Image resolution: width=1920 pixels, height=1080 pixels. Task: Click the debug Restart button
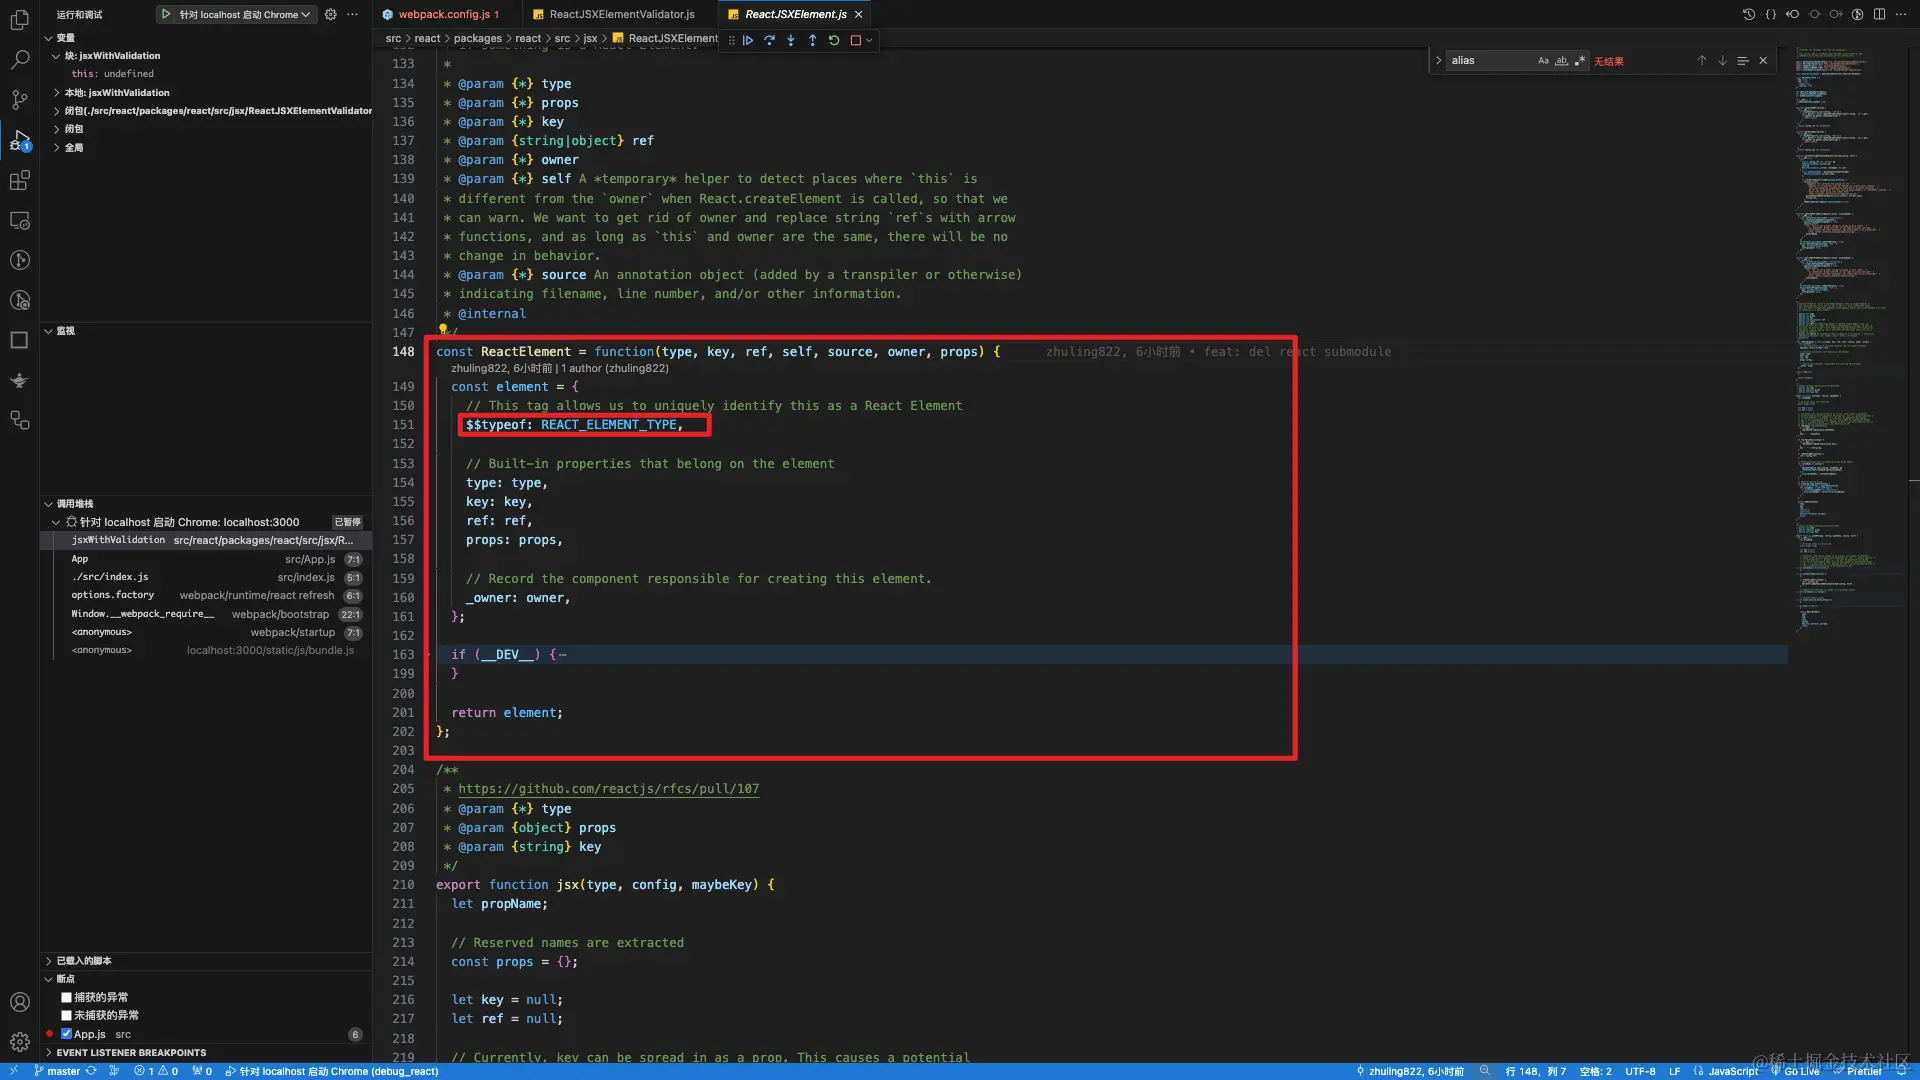[834, 41]
